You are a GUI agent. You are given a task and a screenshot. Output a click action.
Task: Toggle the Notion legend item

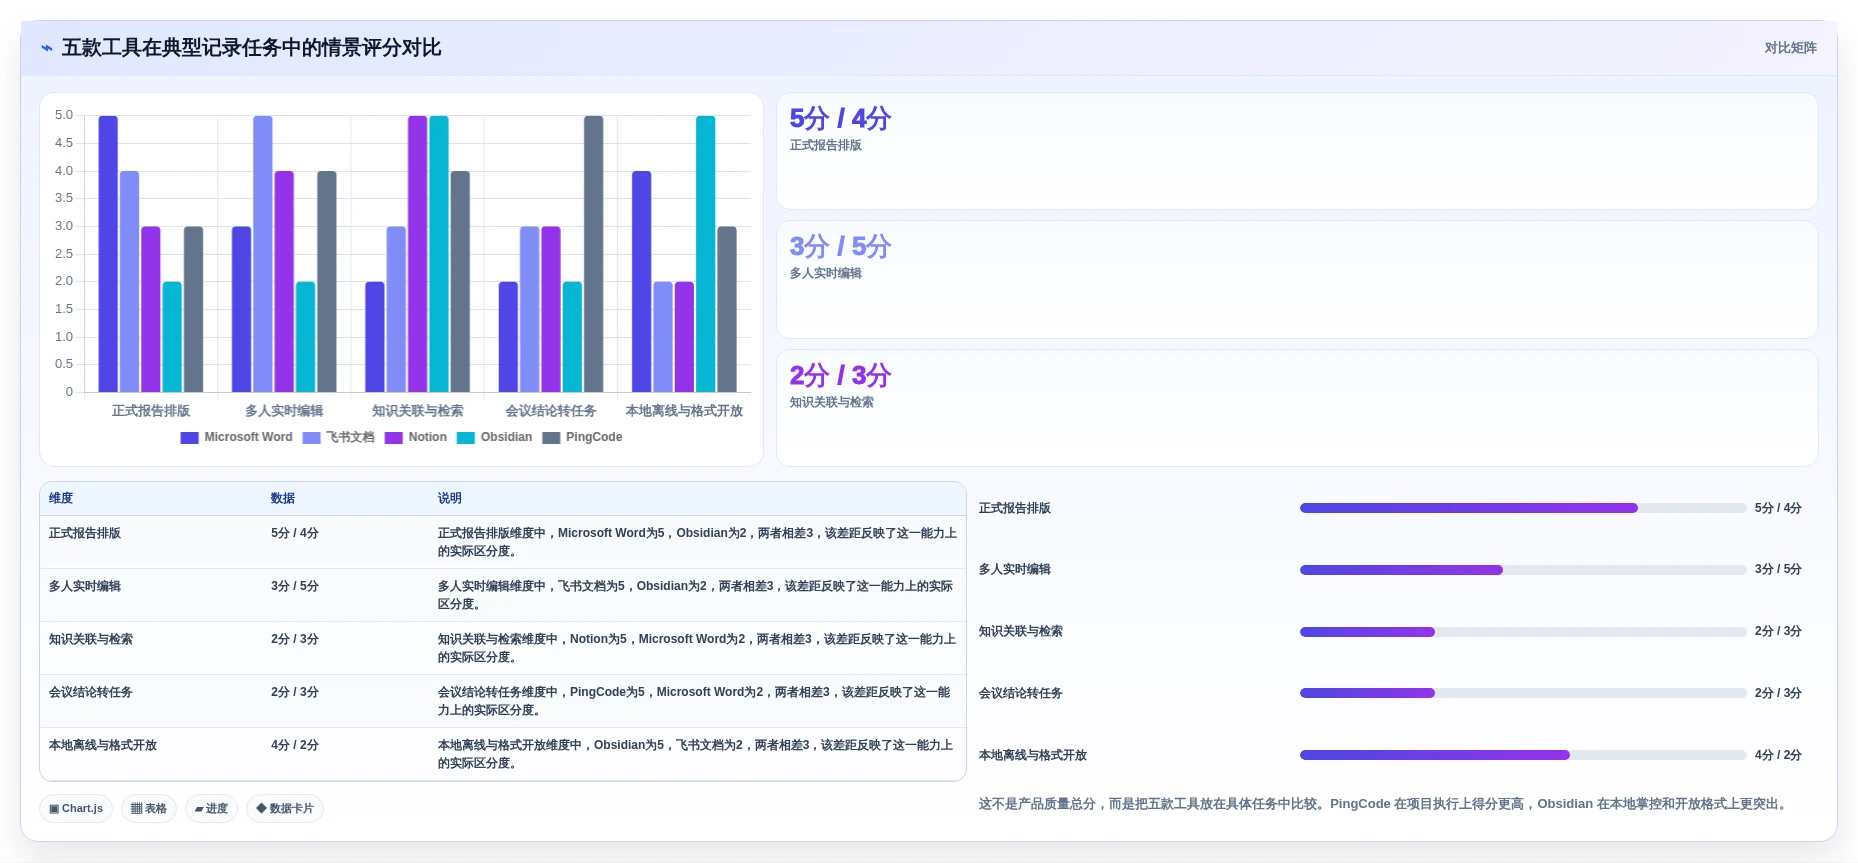tap(416, 437)
